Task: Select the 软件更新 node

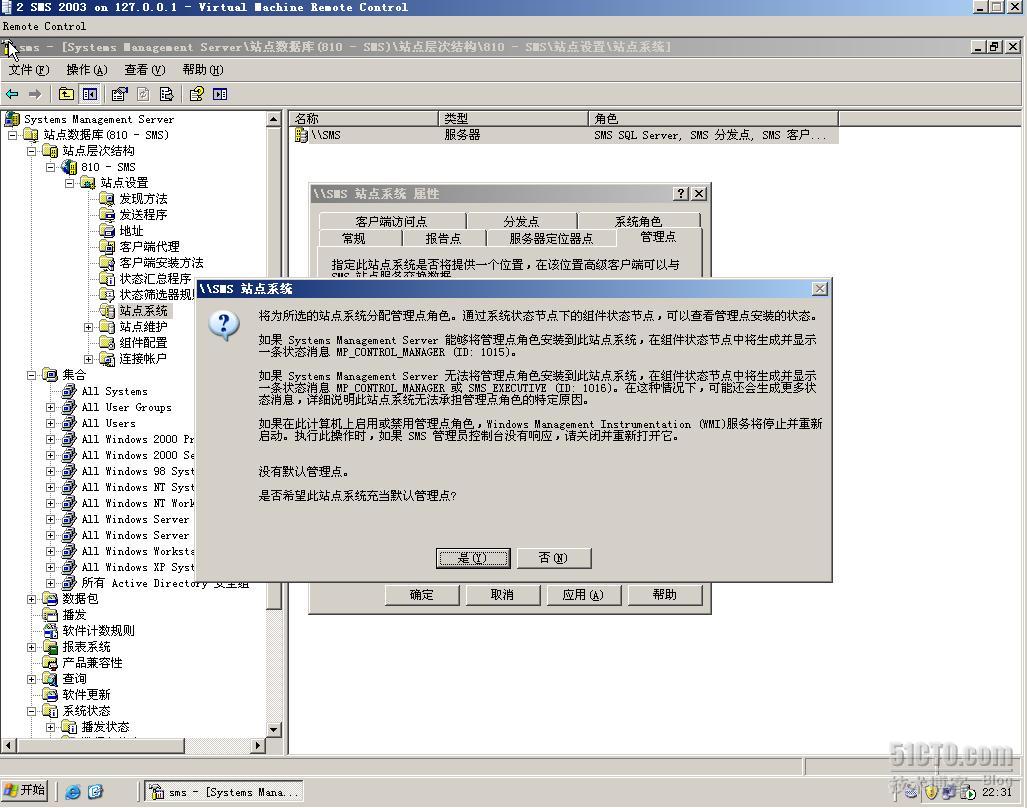Action: pos(86,695)
